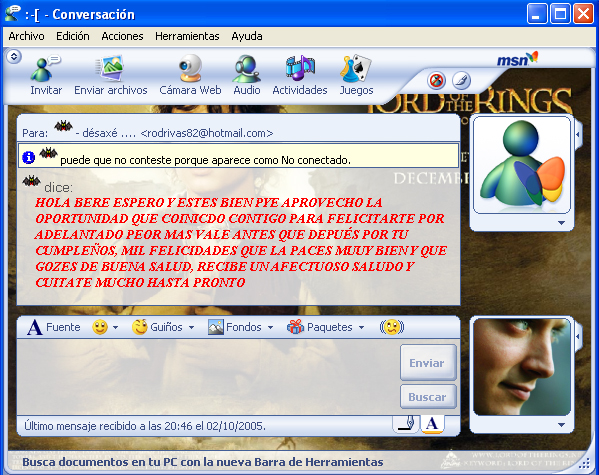Open the Herramientas menu

coord(187,36)
